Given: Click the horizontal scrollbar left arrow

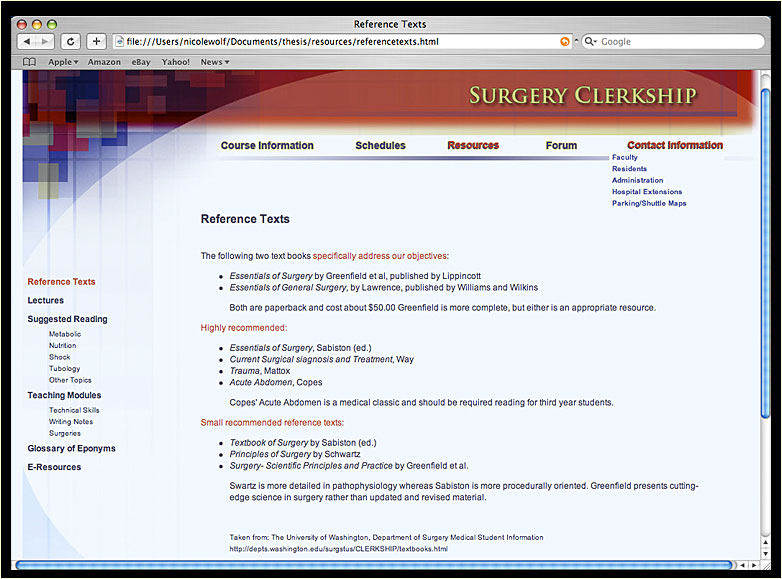Looking at the screenshot, I should (742, 565).
